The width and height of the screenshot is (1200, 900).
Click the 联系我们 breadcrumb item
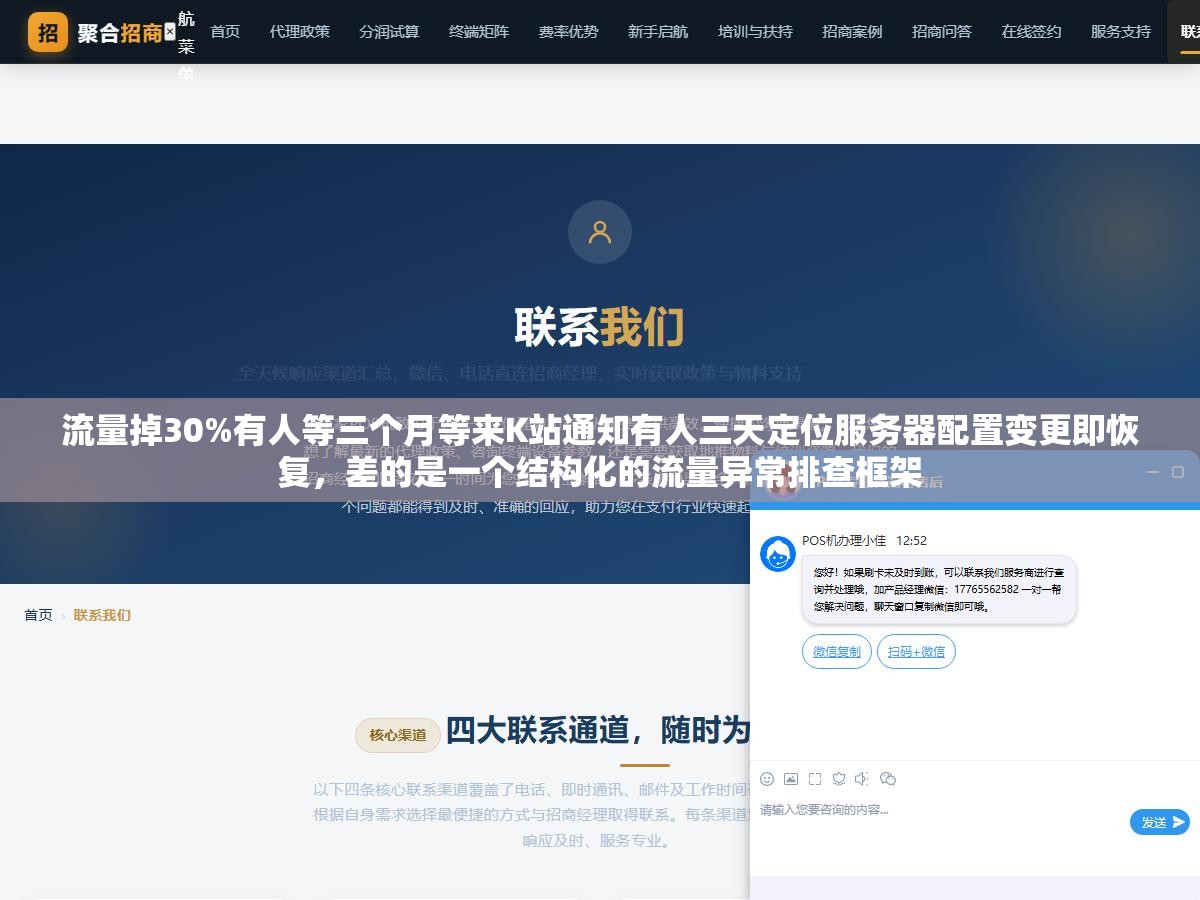[102, 615]
